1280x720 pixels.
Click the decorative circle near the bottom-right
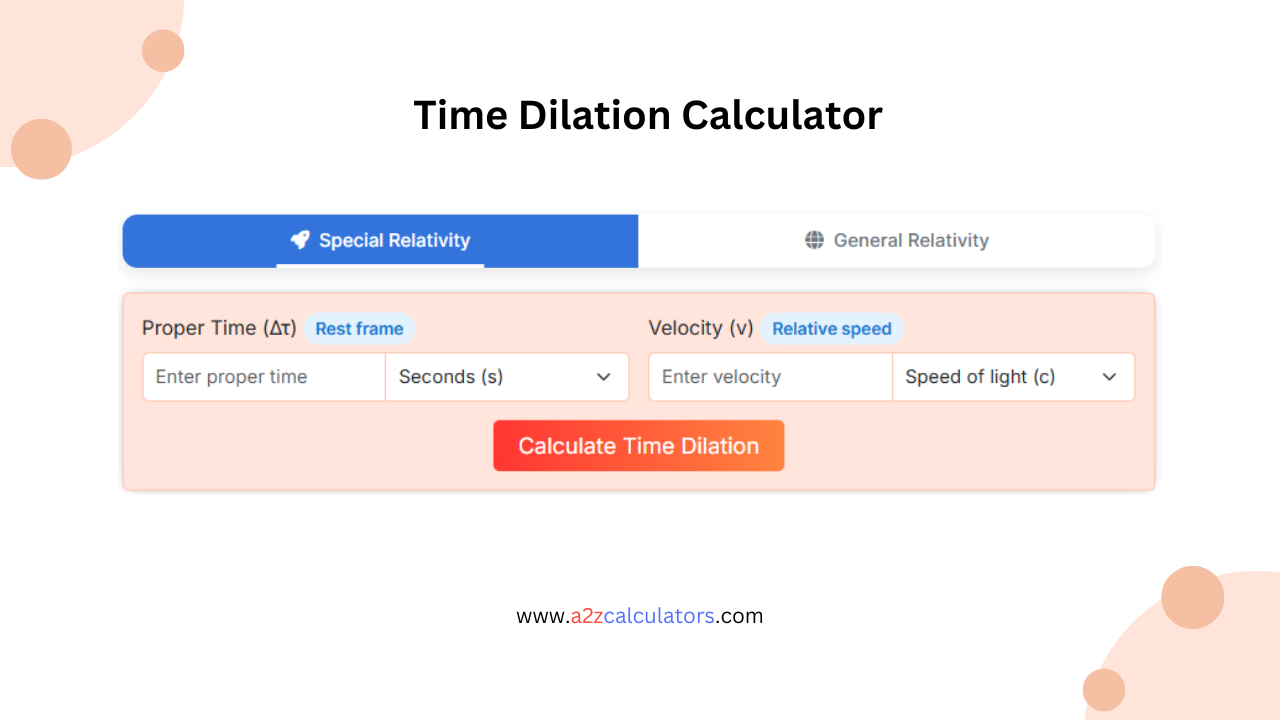click(1192, 597)
